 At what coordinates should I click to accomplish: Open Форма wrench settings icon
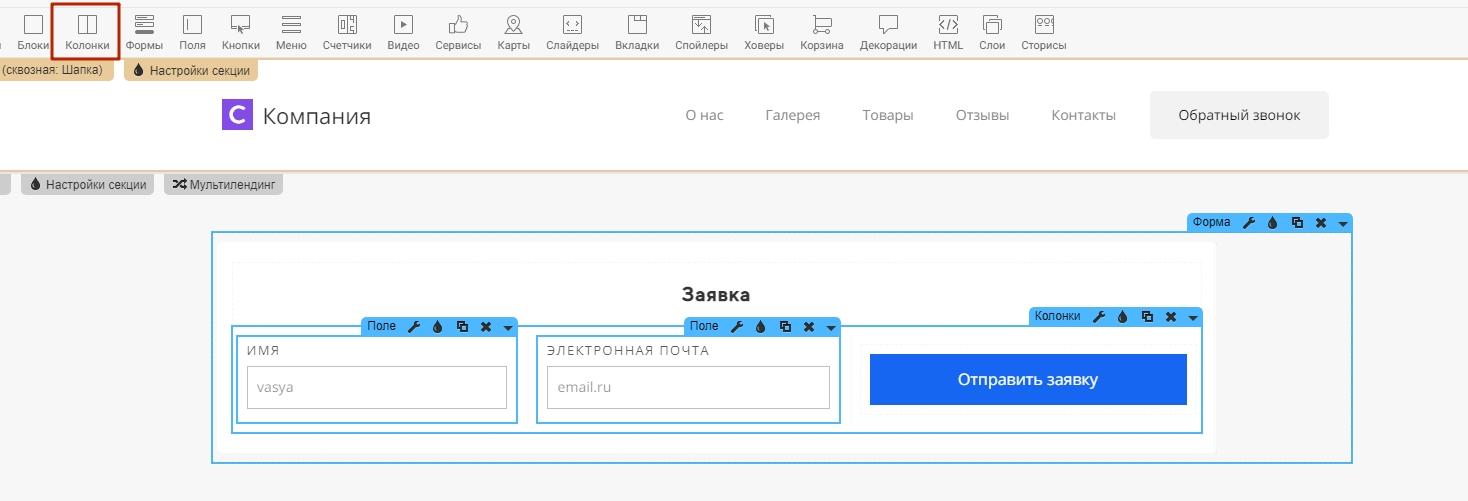(x=1249, y=223)
